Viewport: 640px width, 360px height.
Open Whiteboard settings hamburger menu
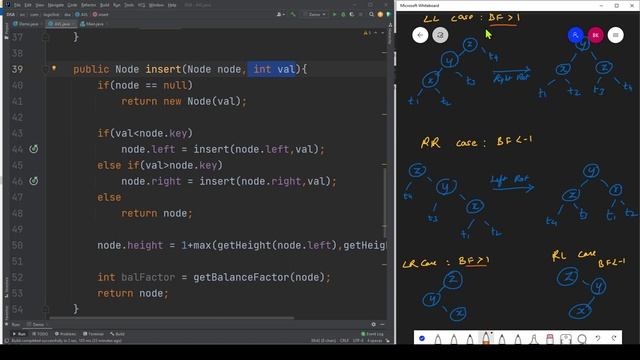coord(616,35)
